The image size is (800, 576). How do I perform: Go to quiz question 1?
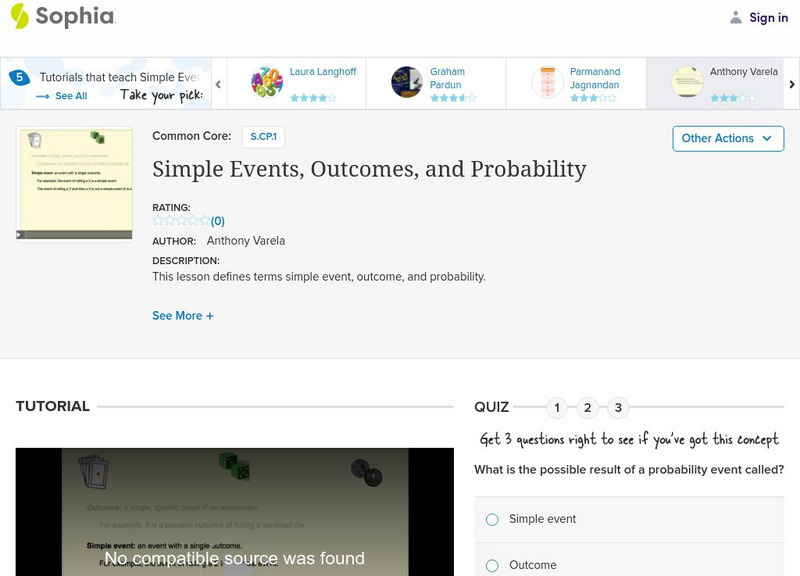pyautogui.click(x=557, y=407)
